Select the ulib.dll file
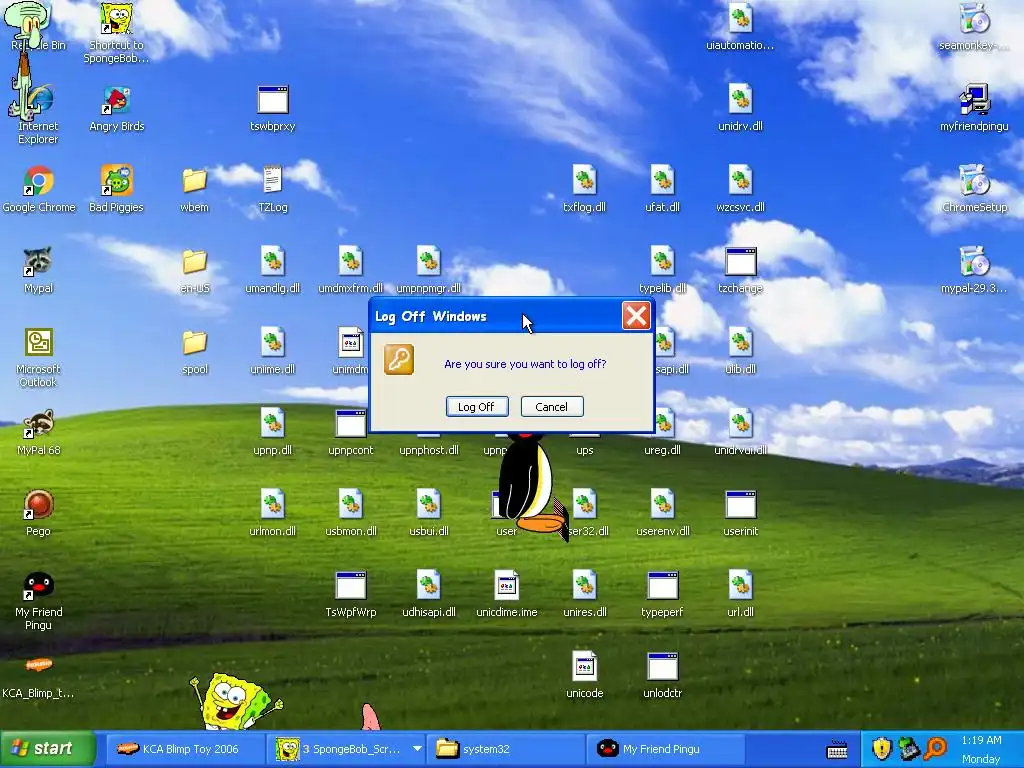 coord(741,351)
